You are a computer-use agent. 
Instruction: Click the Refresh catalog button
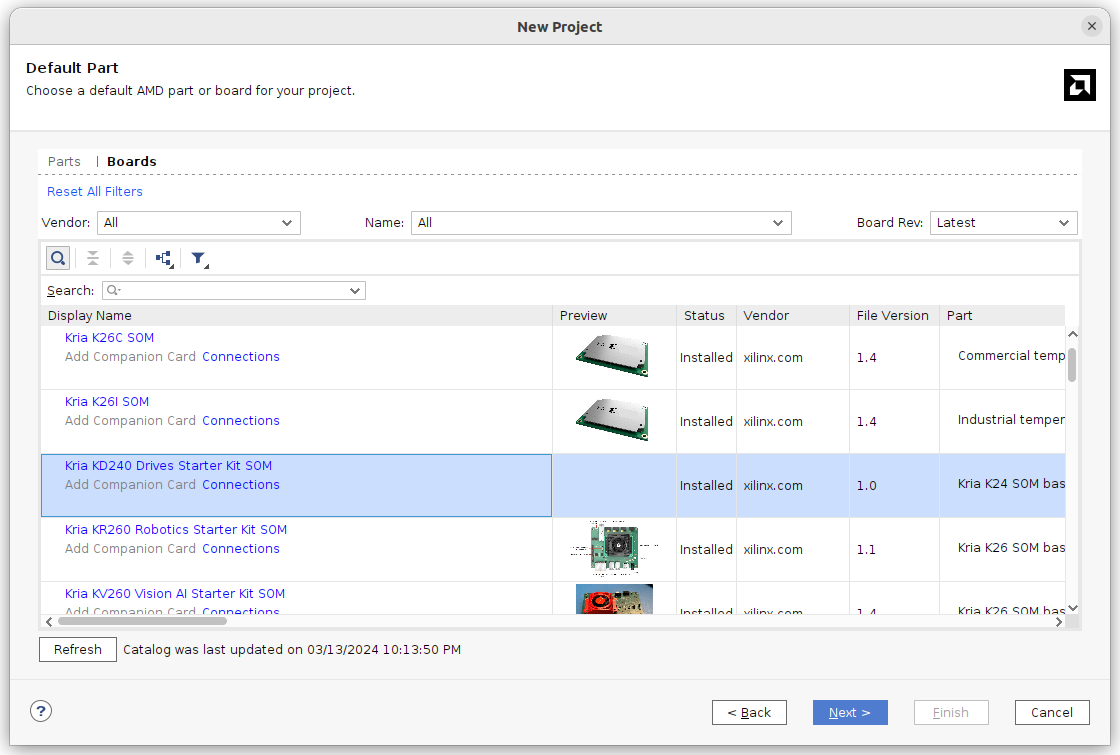pos(78,649)
